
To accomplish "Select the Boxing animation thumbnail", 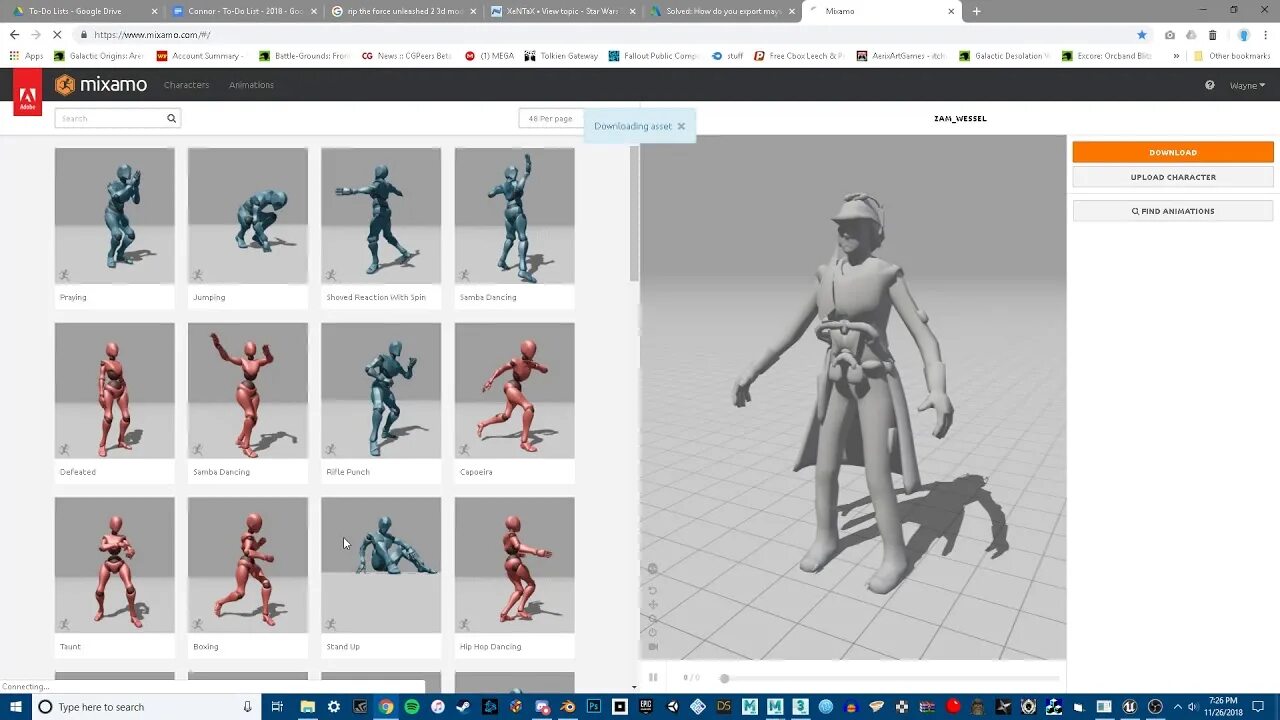I will pyautogui.click(x=248, y=565).
